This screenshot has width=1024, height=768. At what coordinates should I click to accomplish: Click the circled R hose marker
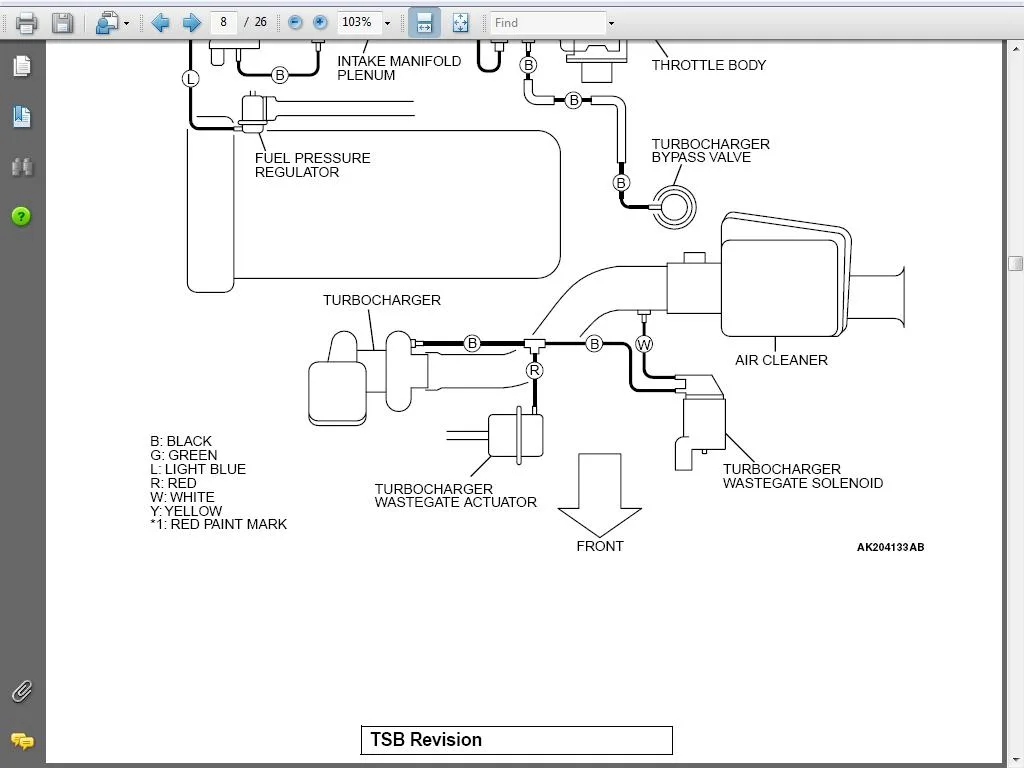click(x=534, y=371)
